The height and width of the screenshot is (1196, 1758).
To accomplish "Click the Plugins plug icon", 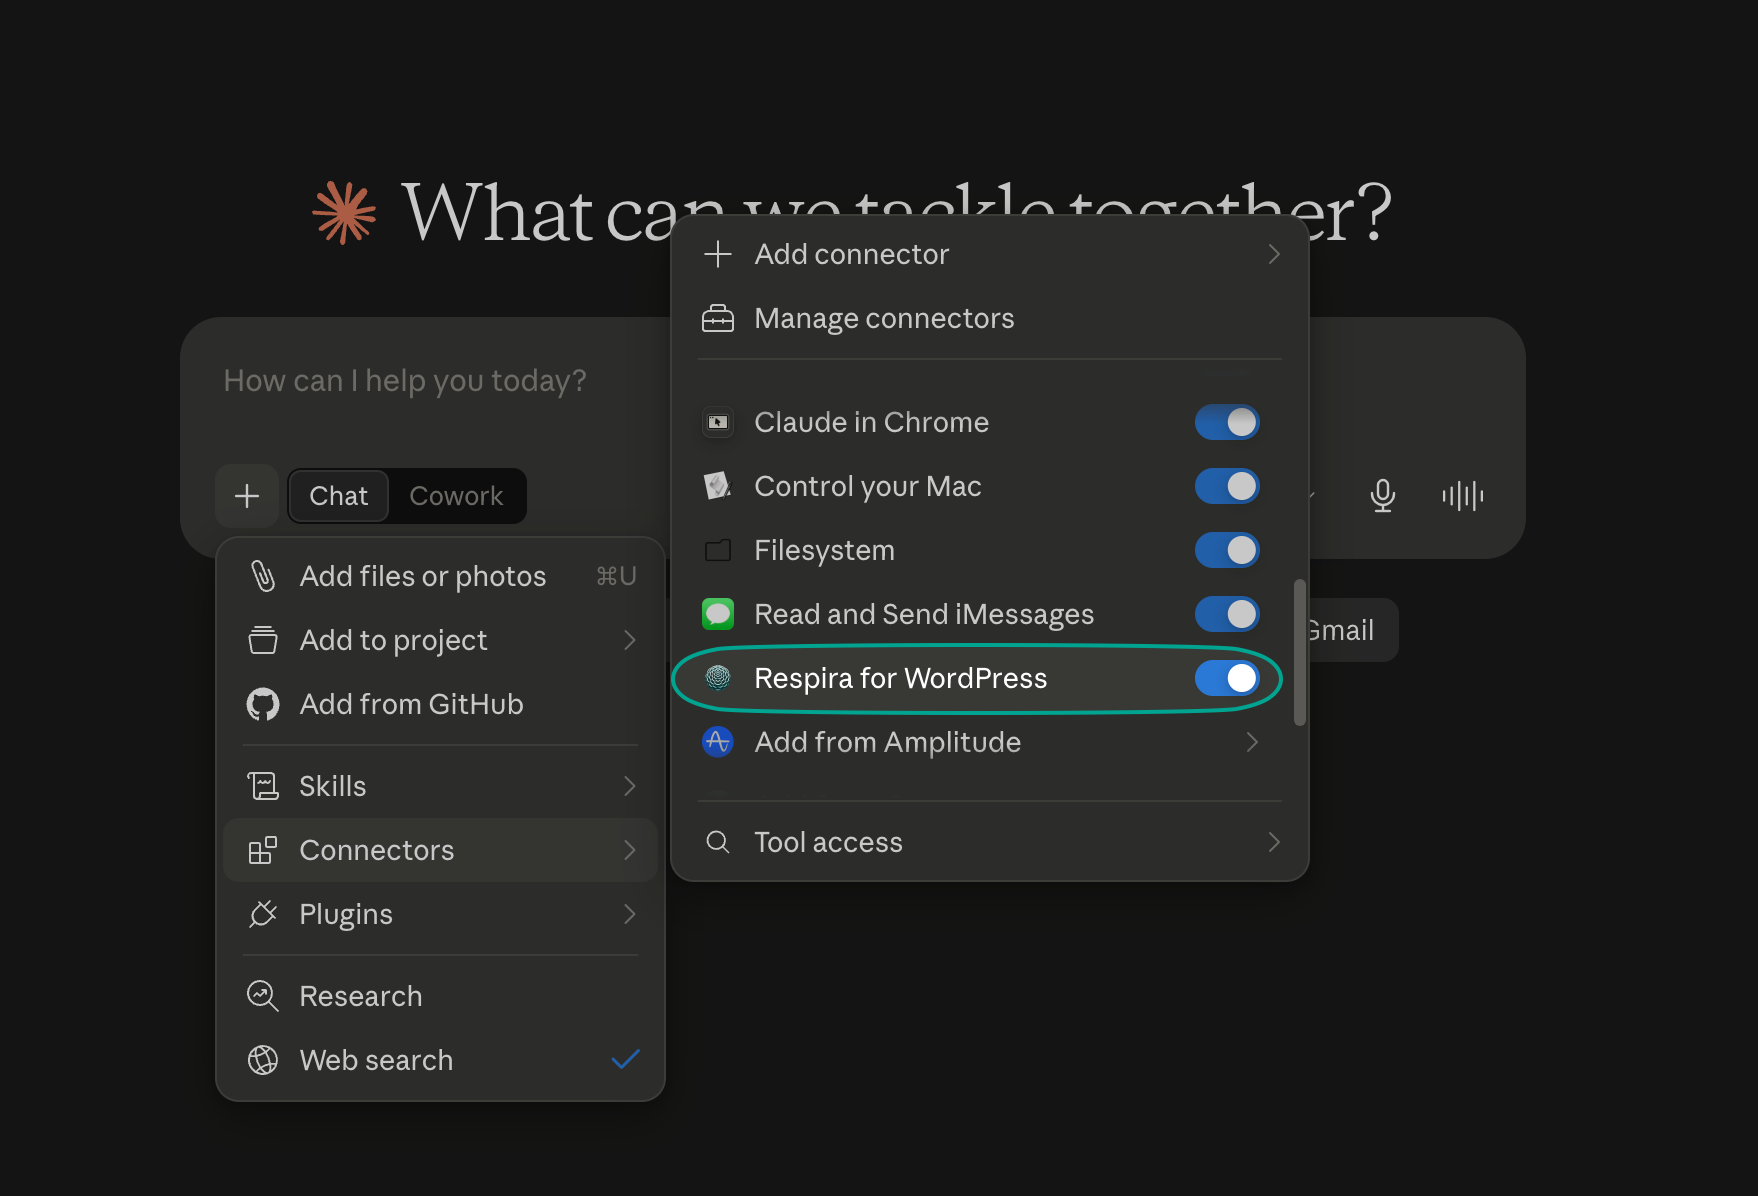I will point(263,914).
